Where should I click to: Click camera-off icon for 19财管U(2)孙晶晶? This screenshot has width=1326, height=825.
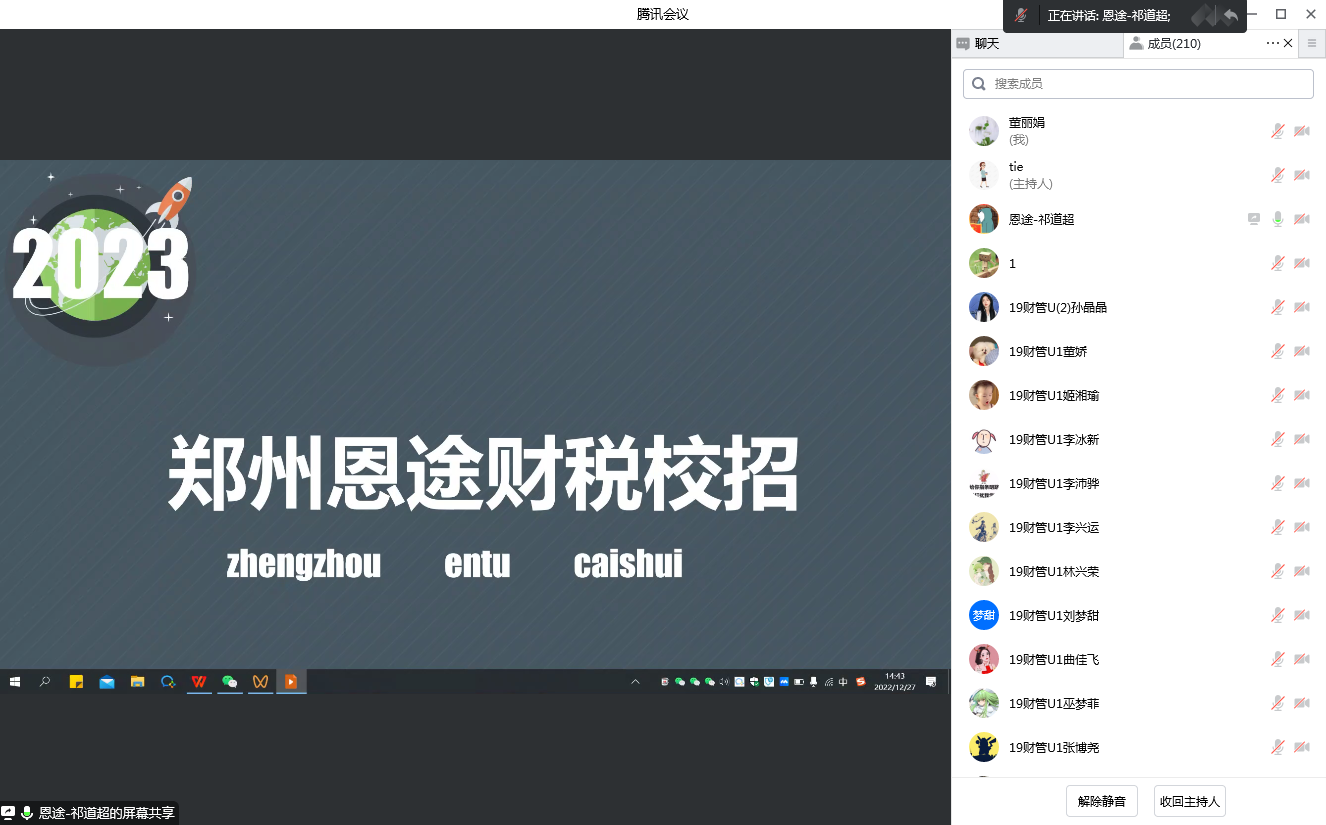1302,307
